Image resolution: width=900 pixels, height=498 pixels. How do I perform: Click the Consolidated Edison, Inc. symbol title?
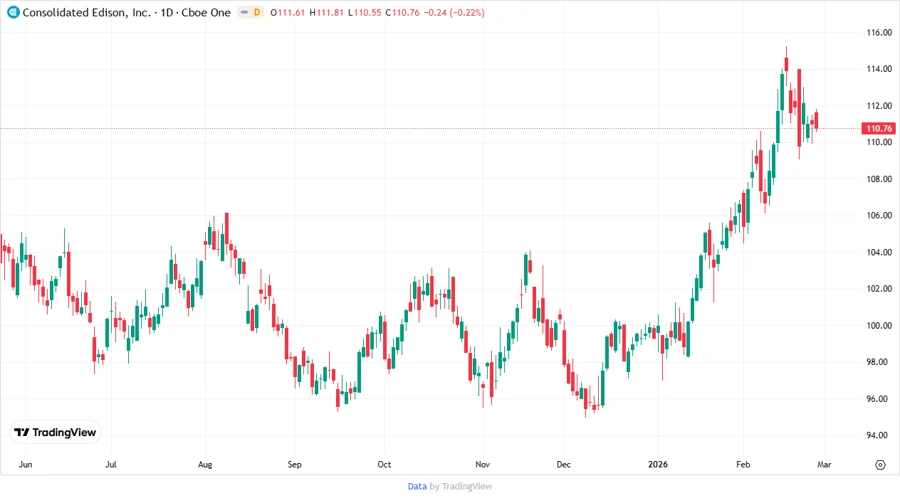pyautogui.click(x=87, y=12)
